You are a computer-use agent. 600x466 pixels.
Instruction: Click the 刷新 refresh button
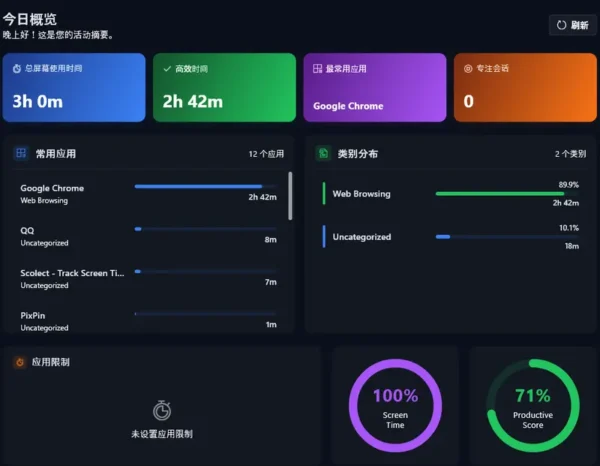572,25
